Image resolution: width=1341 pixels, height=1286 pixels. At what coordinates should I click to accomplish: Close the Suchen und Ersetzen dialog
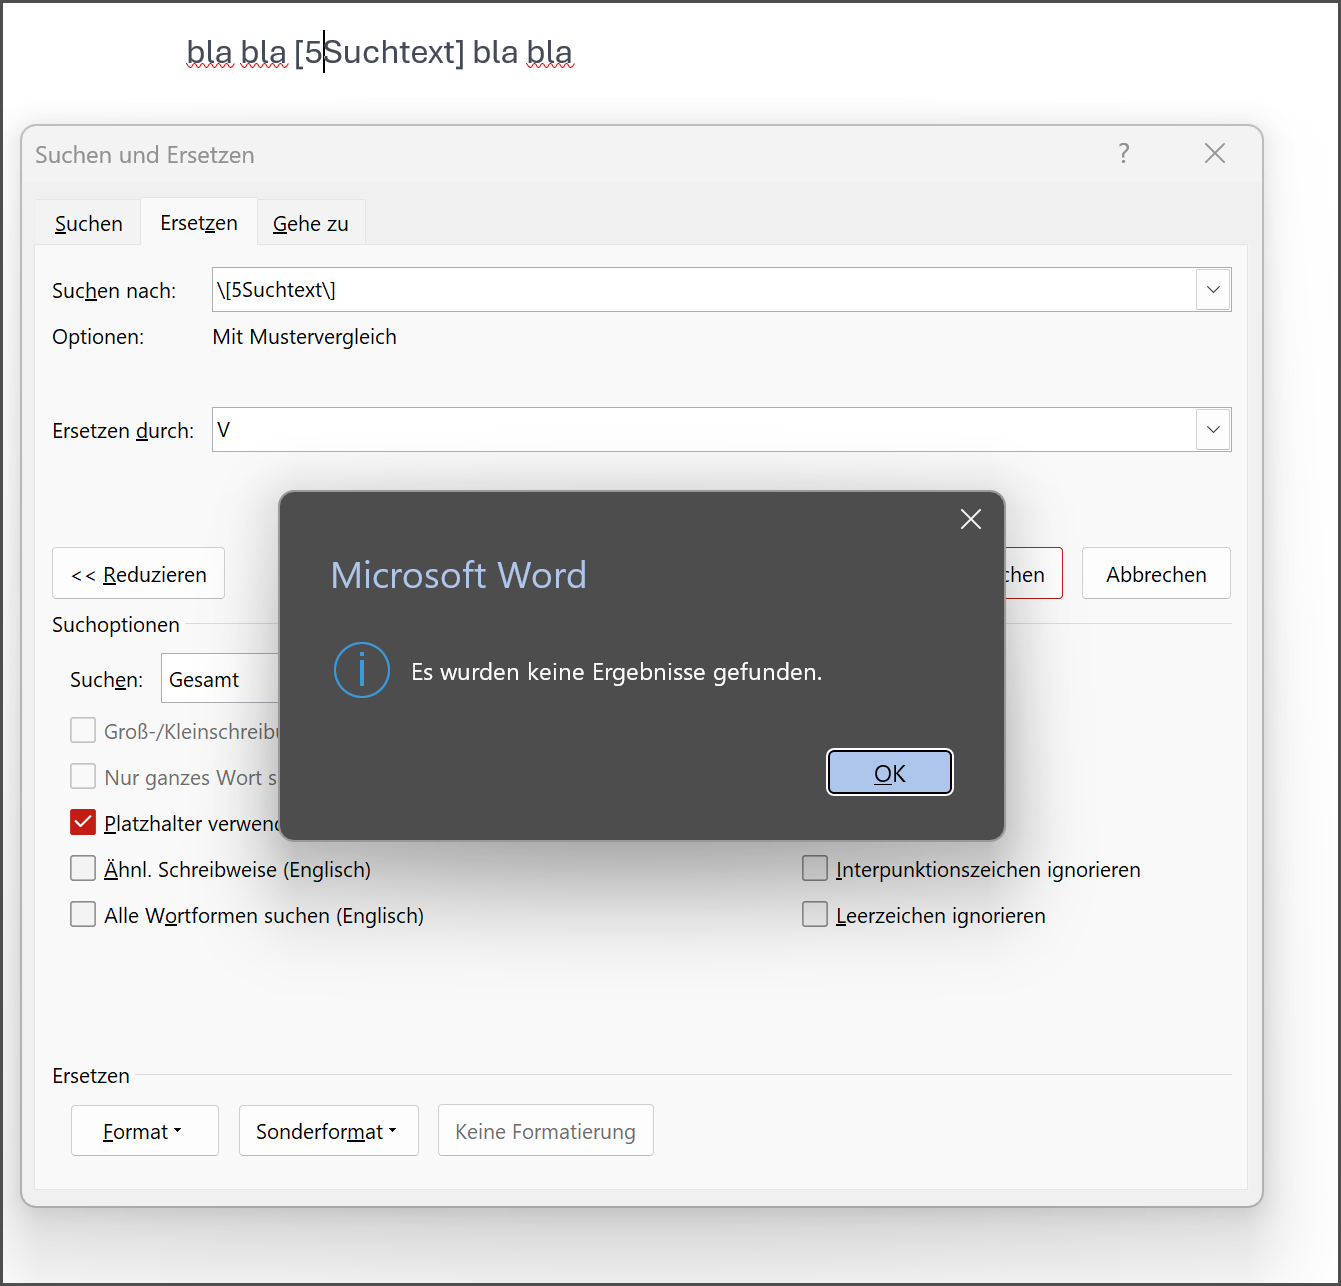[1214, 153]
